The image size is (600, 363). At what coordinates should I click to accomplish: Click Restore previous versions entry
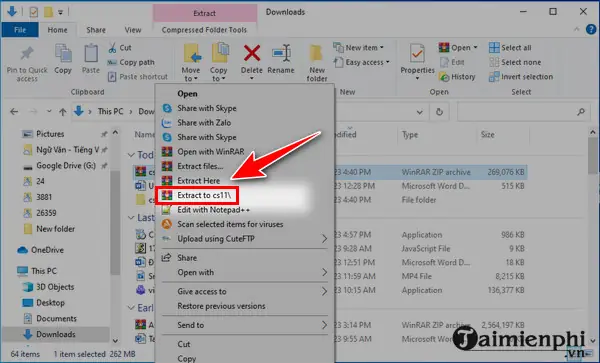(245, 306)
